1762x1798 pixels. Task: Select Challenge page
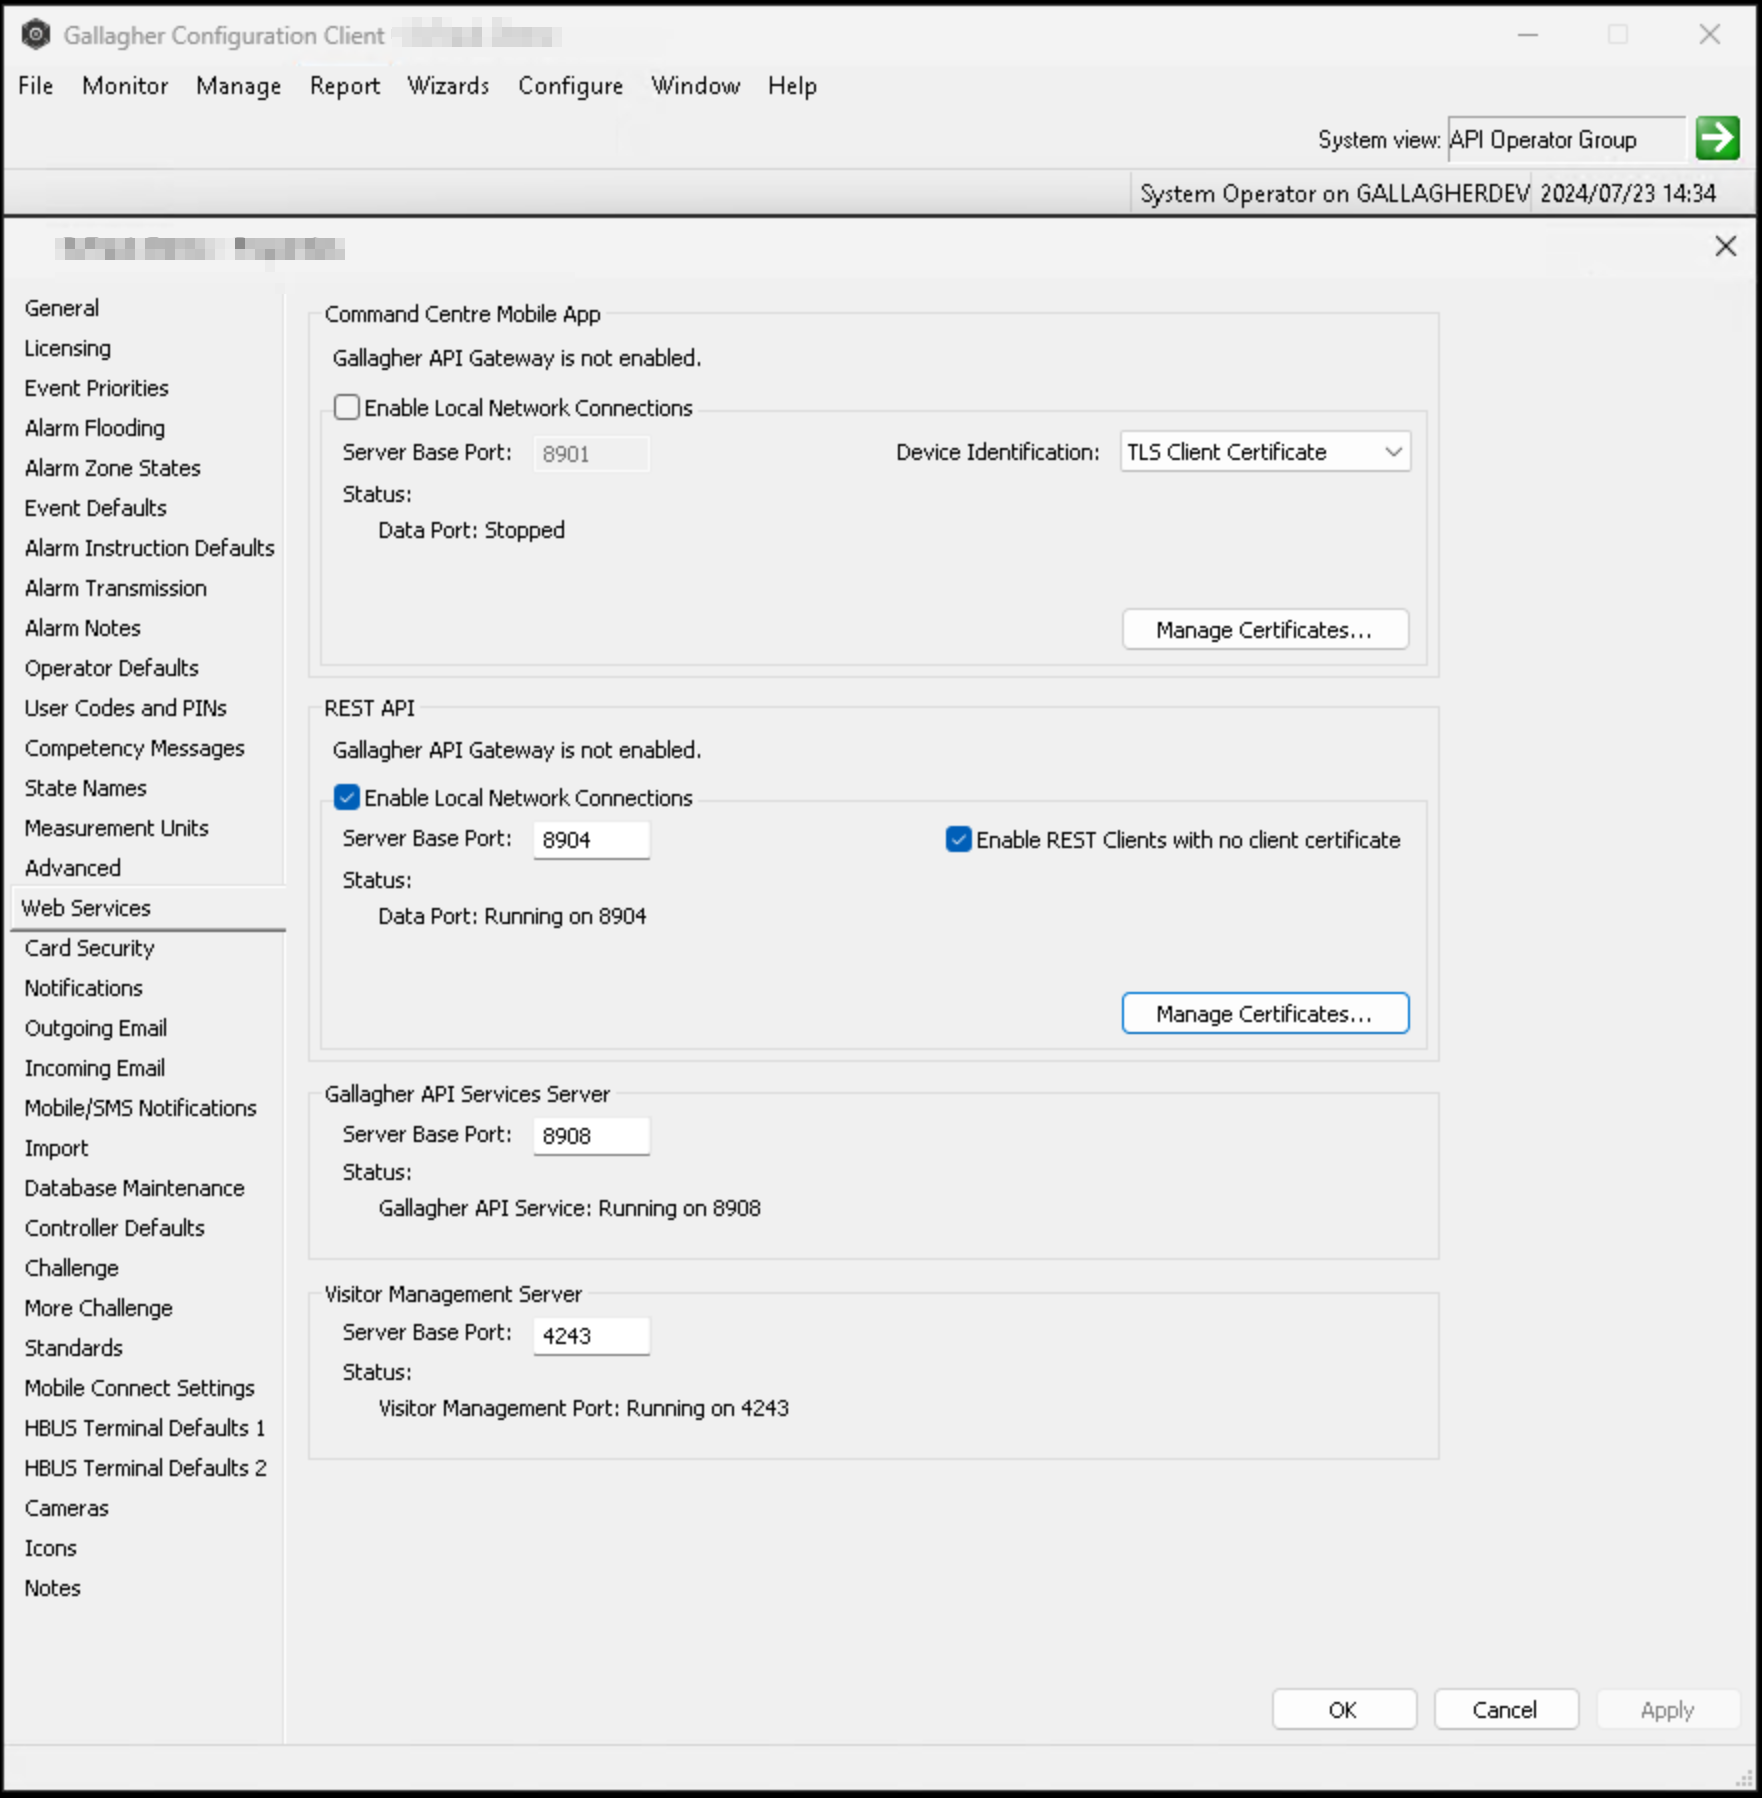[72, 1268]
